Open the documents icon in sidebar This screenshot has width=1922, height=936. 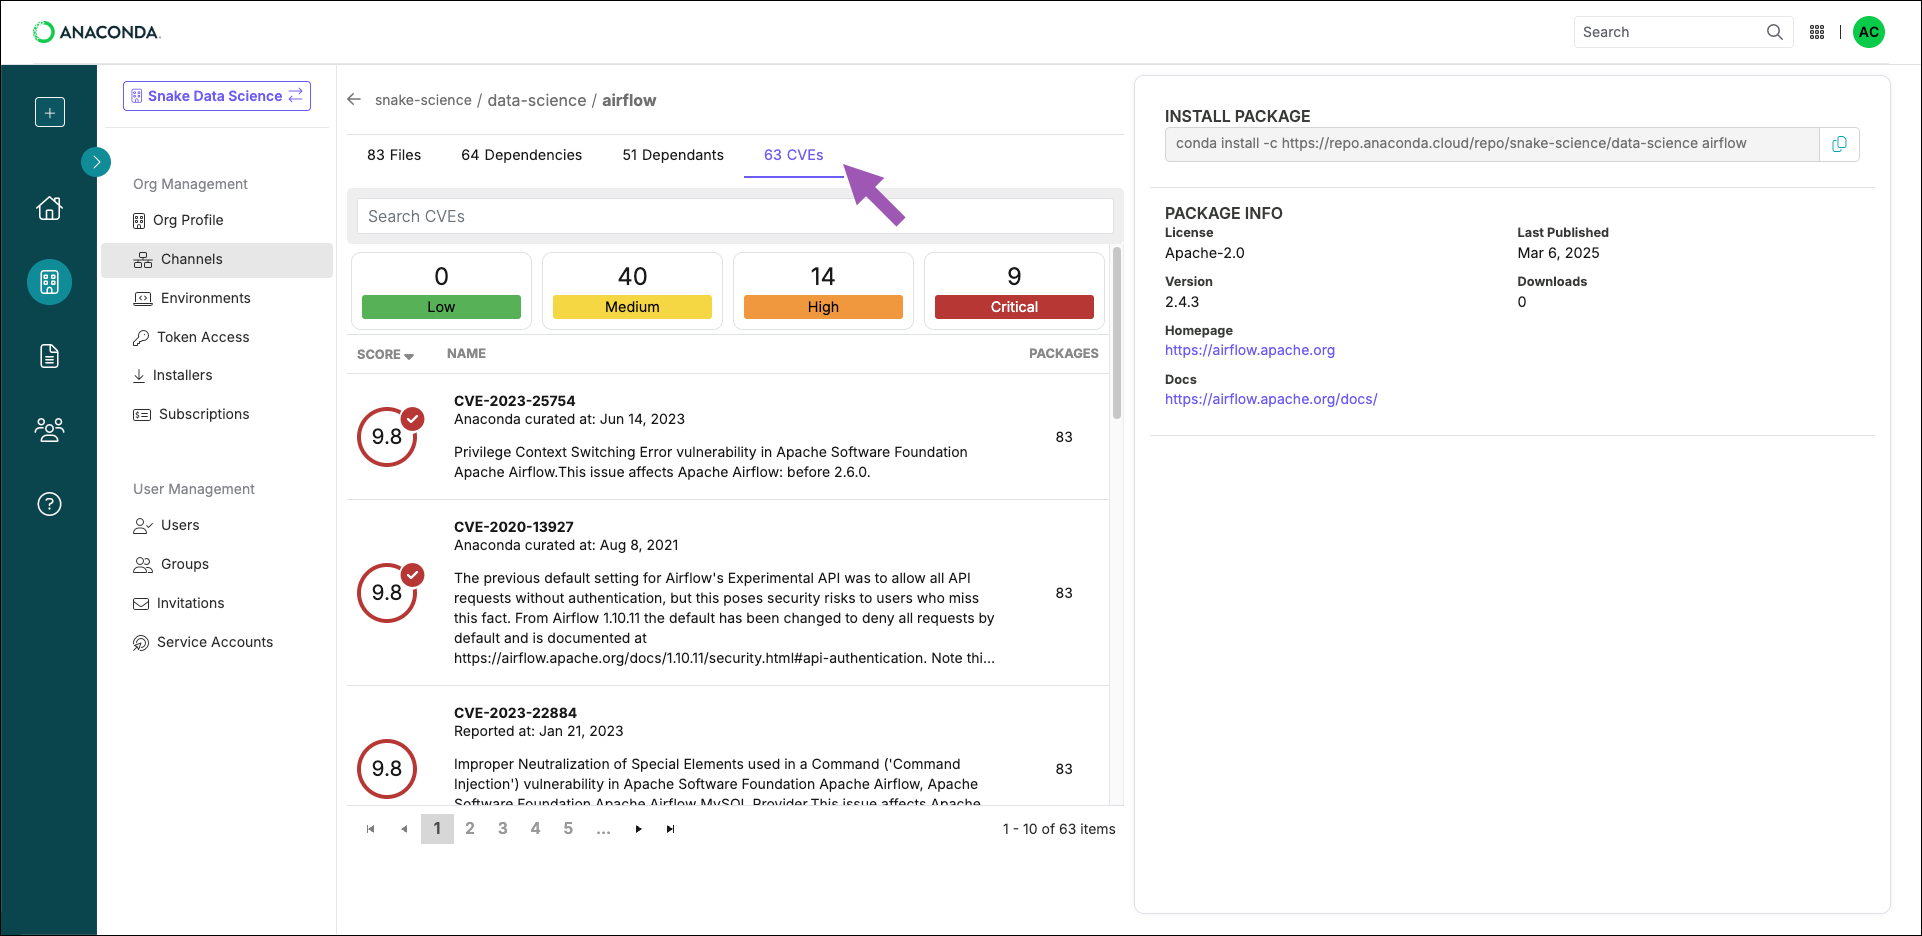click(x=49, y=356)
